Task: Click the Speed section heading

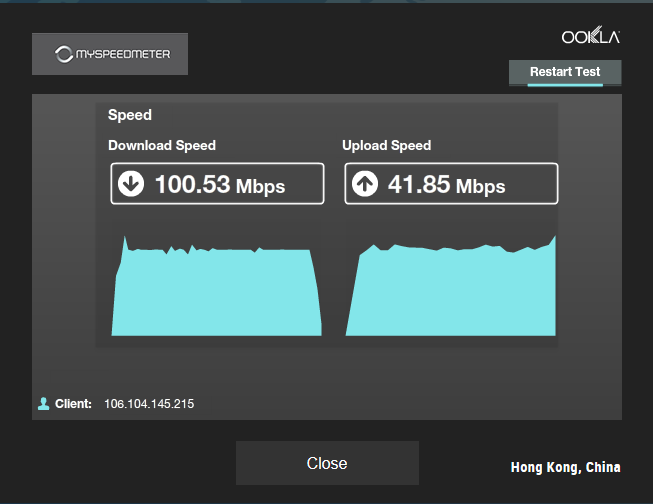Action: (130, 115)
